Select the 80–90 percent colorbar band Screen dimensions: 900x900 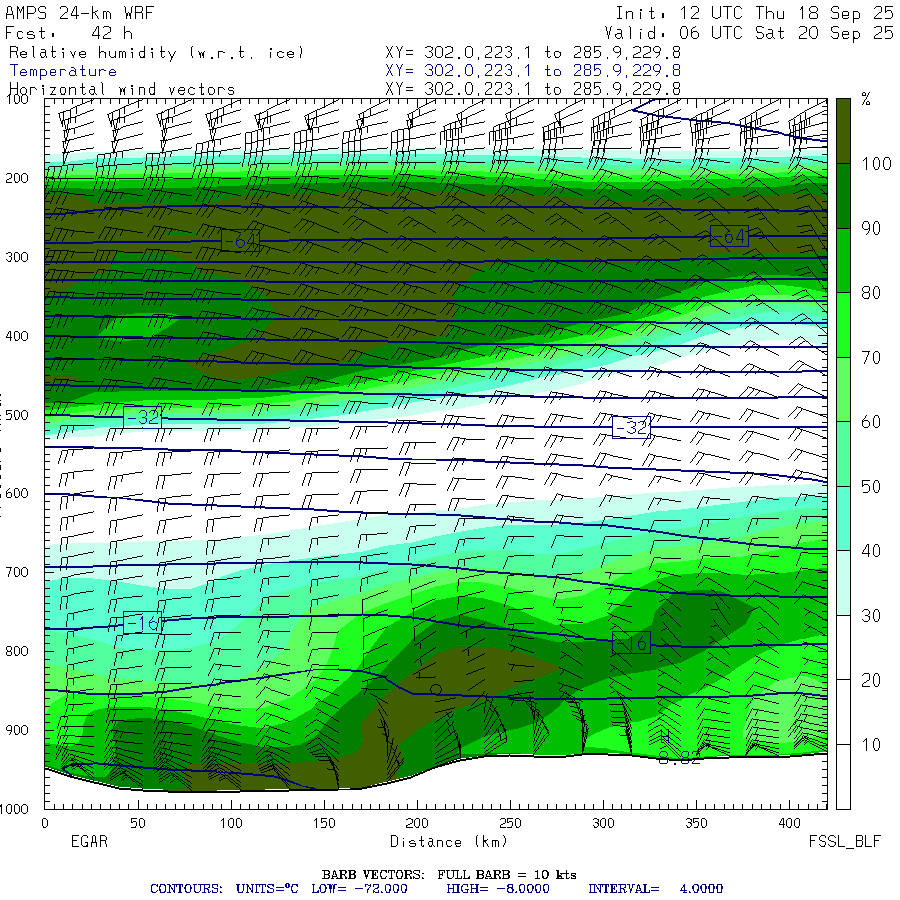click(843, 261)
